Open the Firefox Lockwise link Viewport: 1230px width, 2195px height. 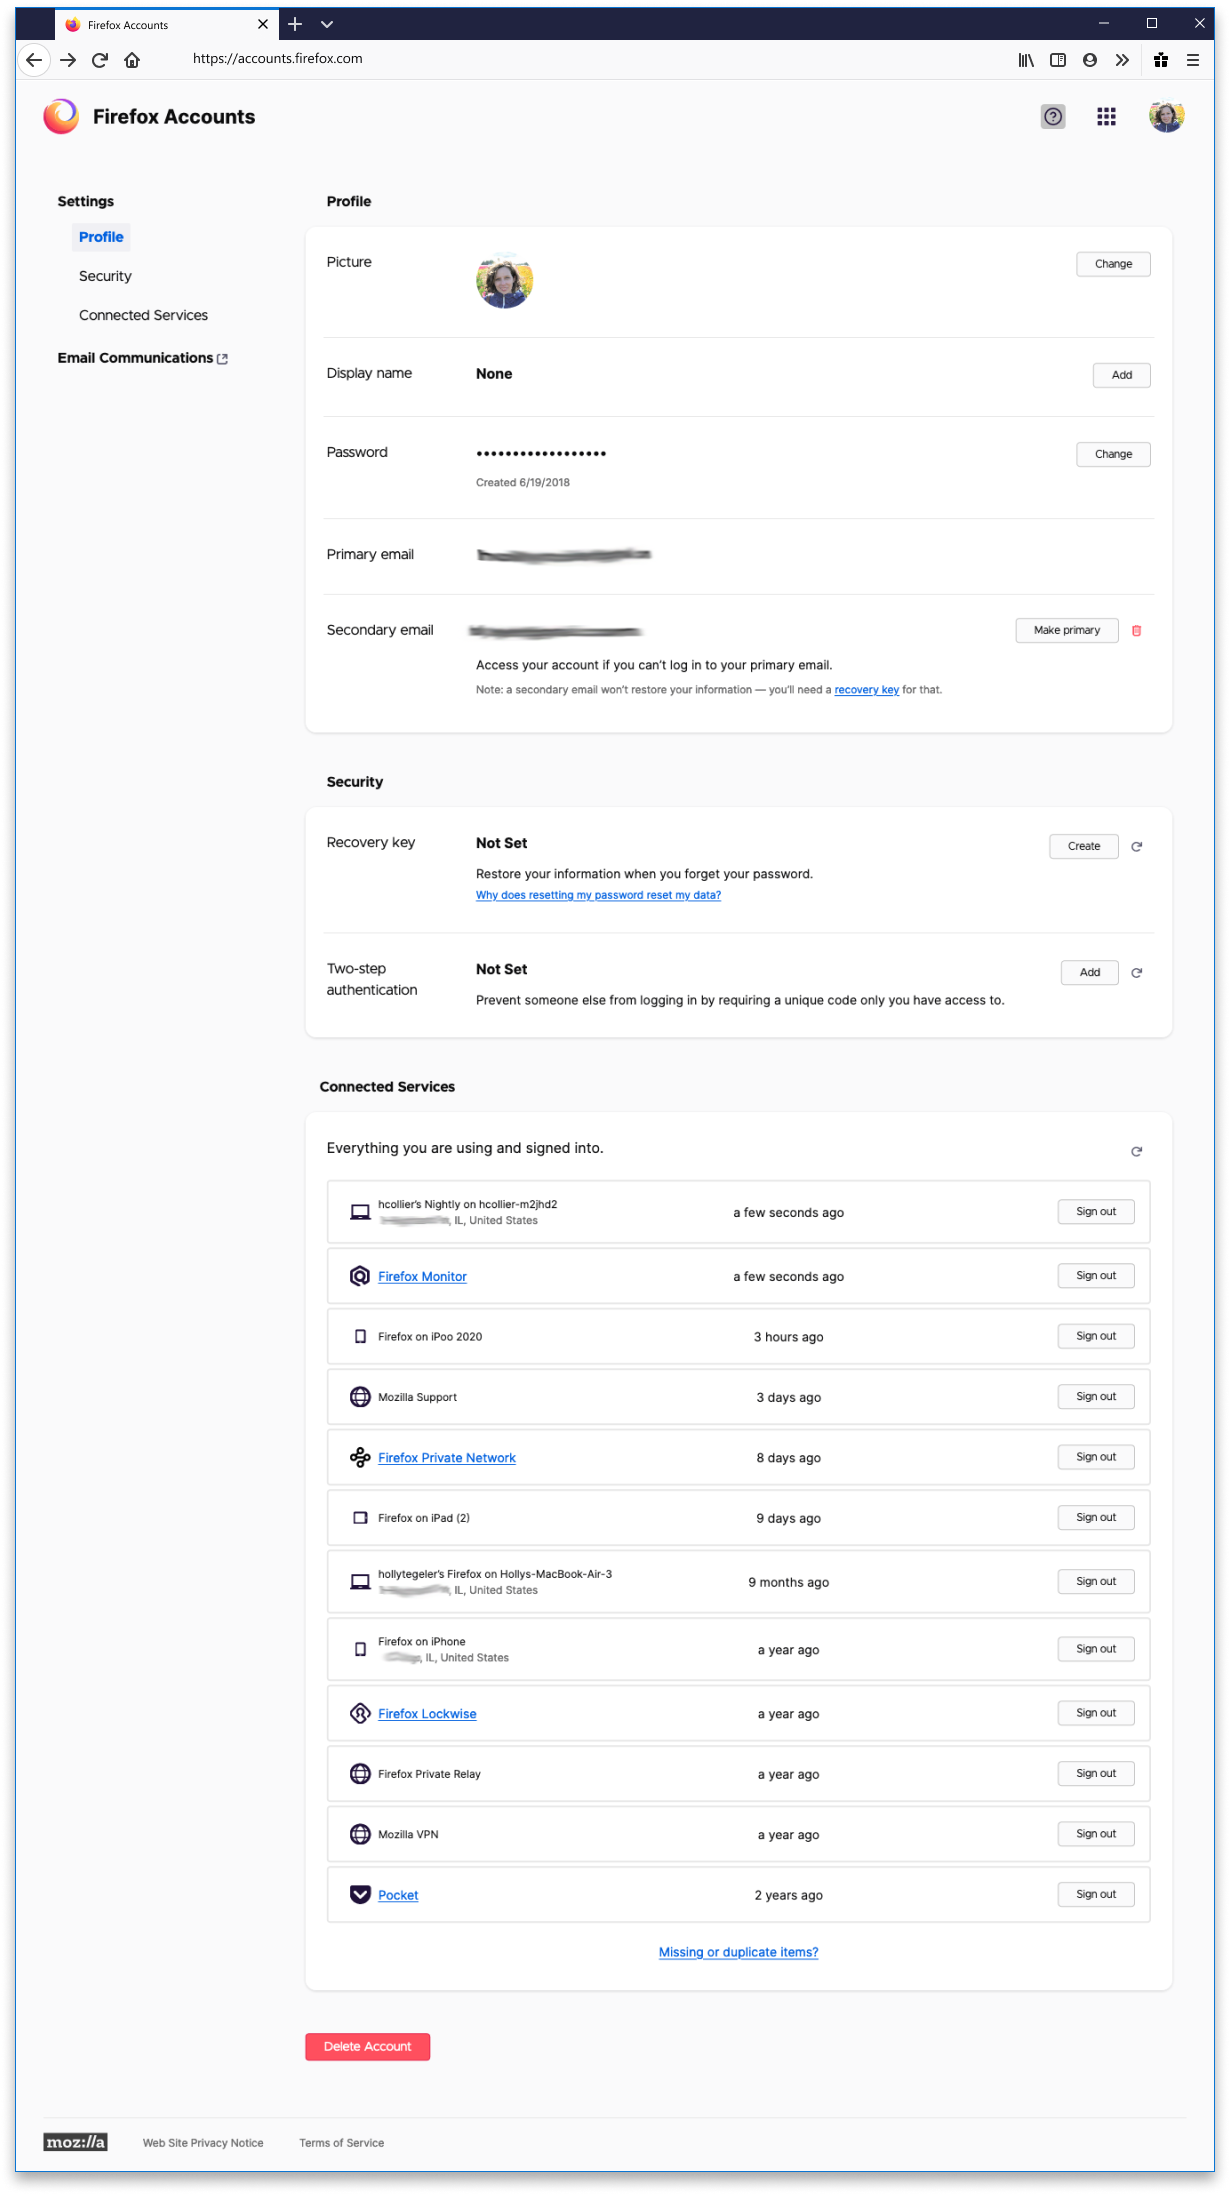coord(427,1714)
